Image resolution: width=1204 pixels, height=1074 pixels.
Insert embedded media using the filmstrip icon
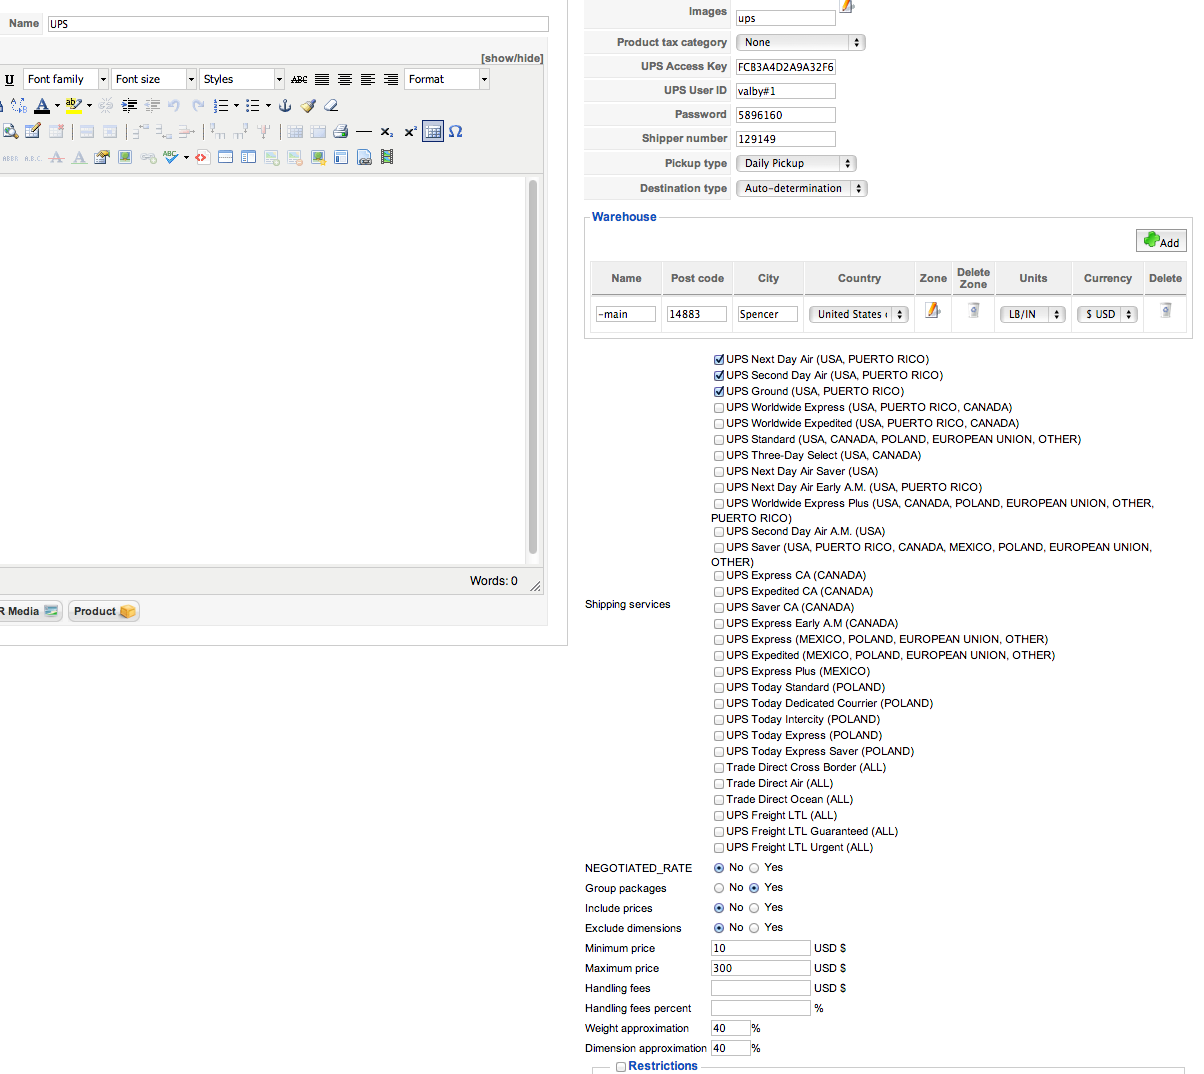(x=387, y=157)
